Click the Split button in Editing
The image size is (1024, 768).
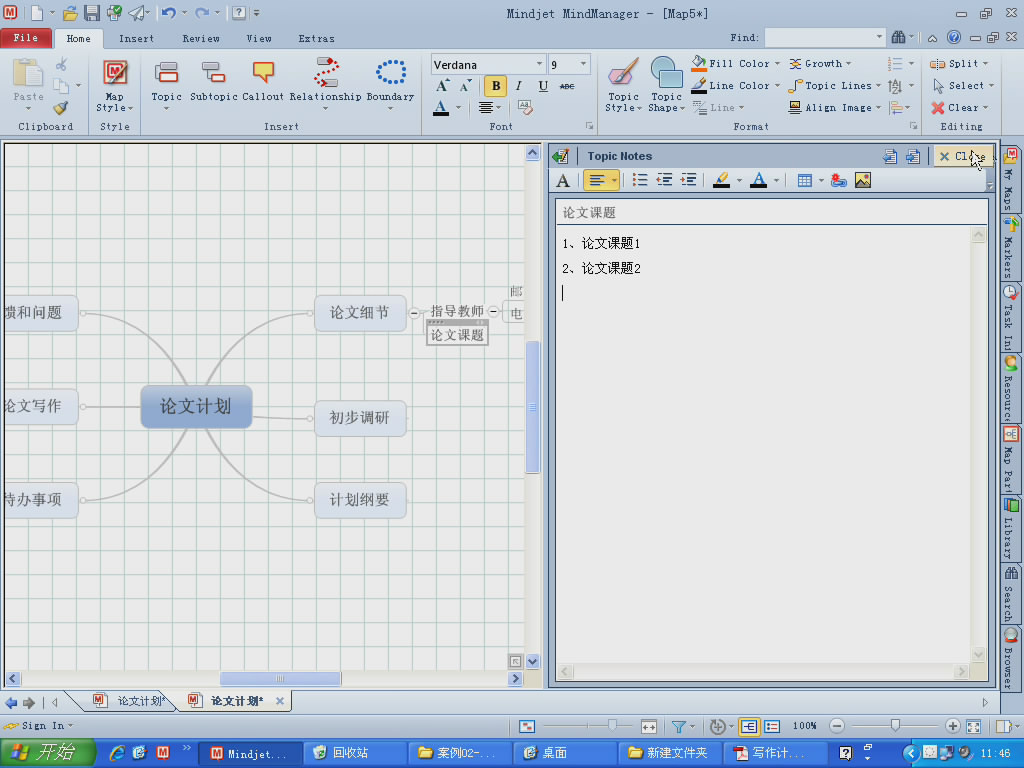click(x=959, y=63)
